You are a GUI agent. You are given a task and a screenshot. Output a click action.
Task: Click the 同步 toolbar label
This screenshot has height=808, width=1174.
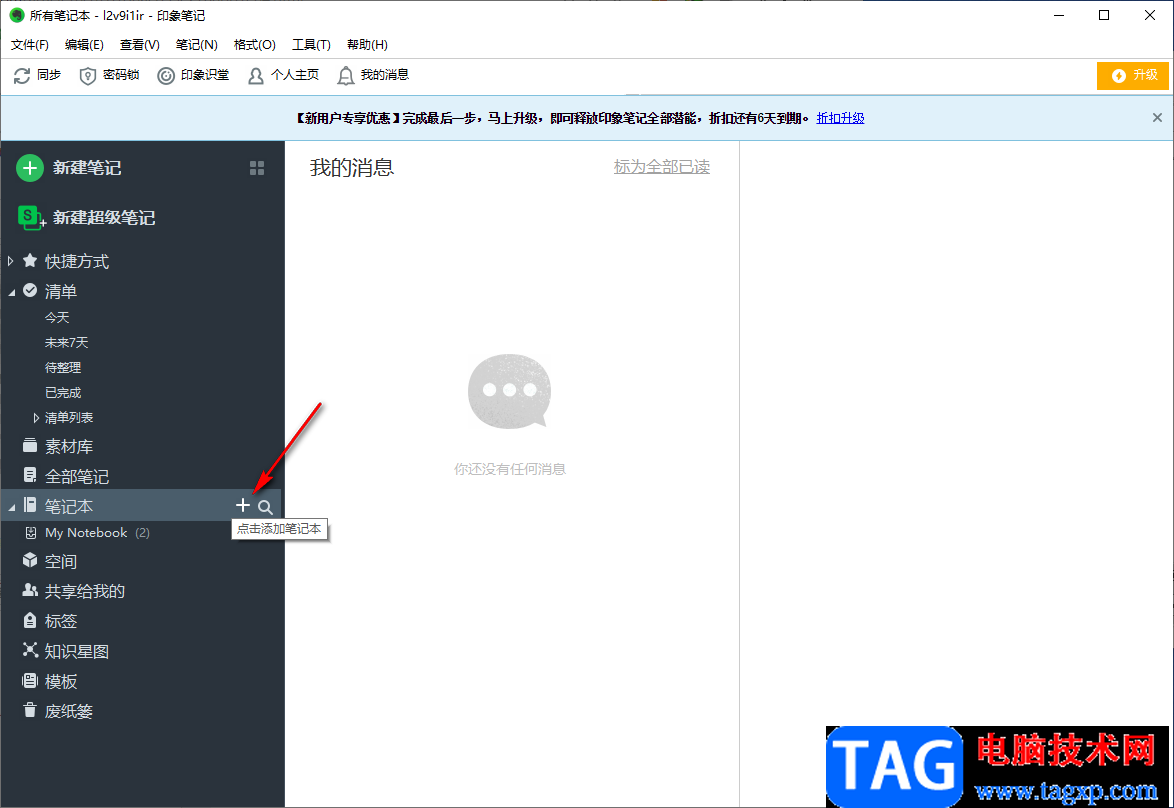[x=49, y=75]
